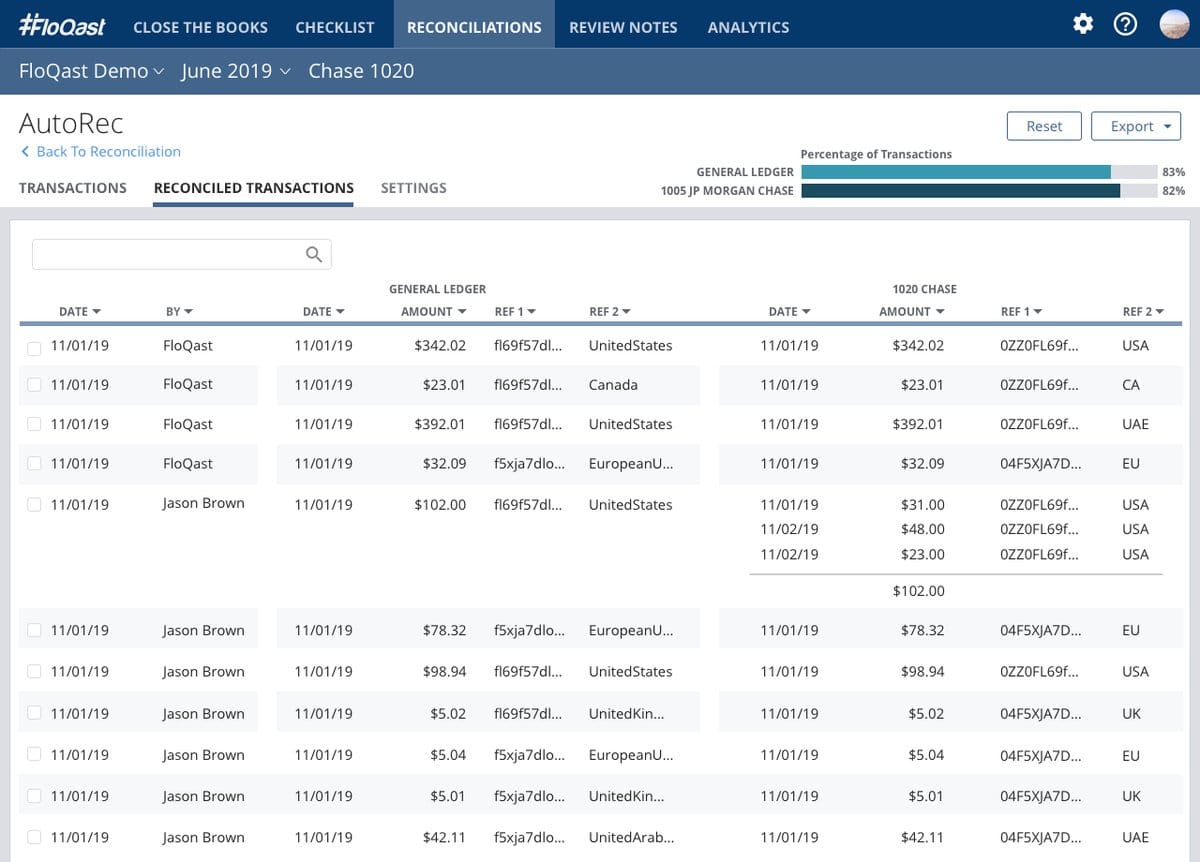Click the search magnifier icon
Viewport: 1200px width, 862px height.
click(314, 254)
